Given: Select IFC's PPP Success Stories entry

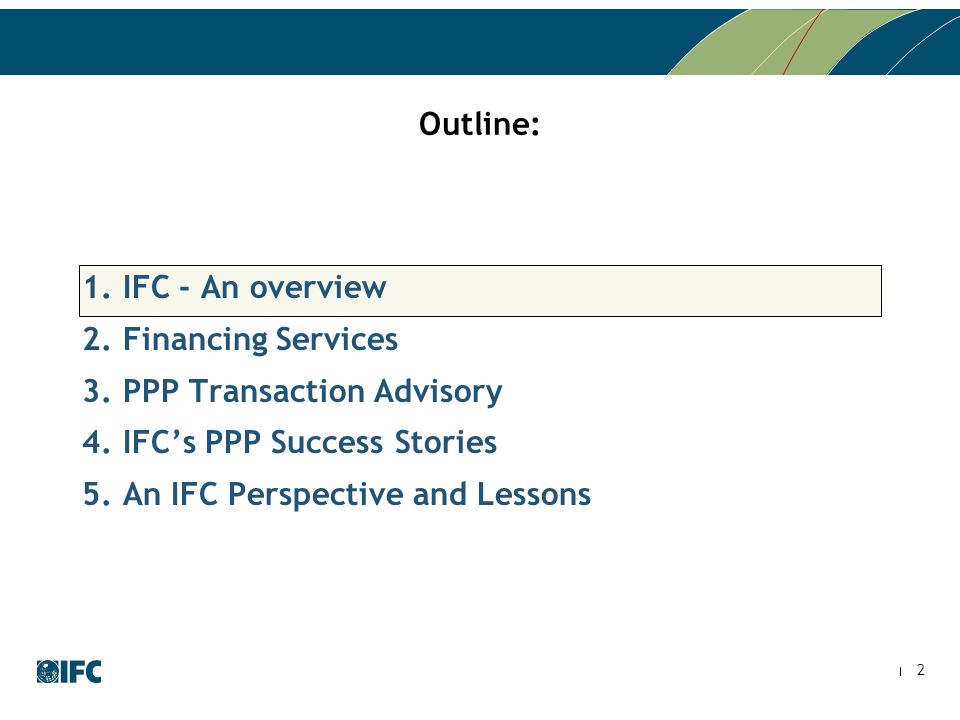Looking at the screenshot, I should click(x=290, y=443).
